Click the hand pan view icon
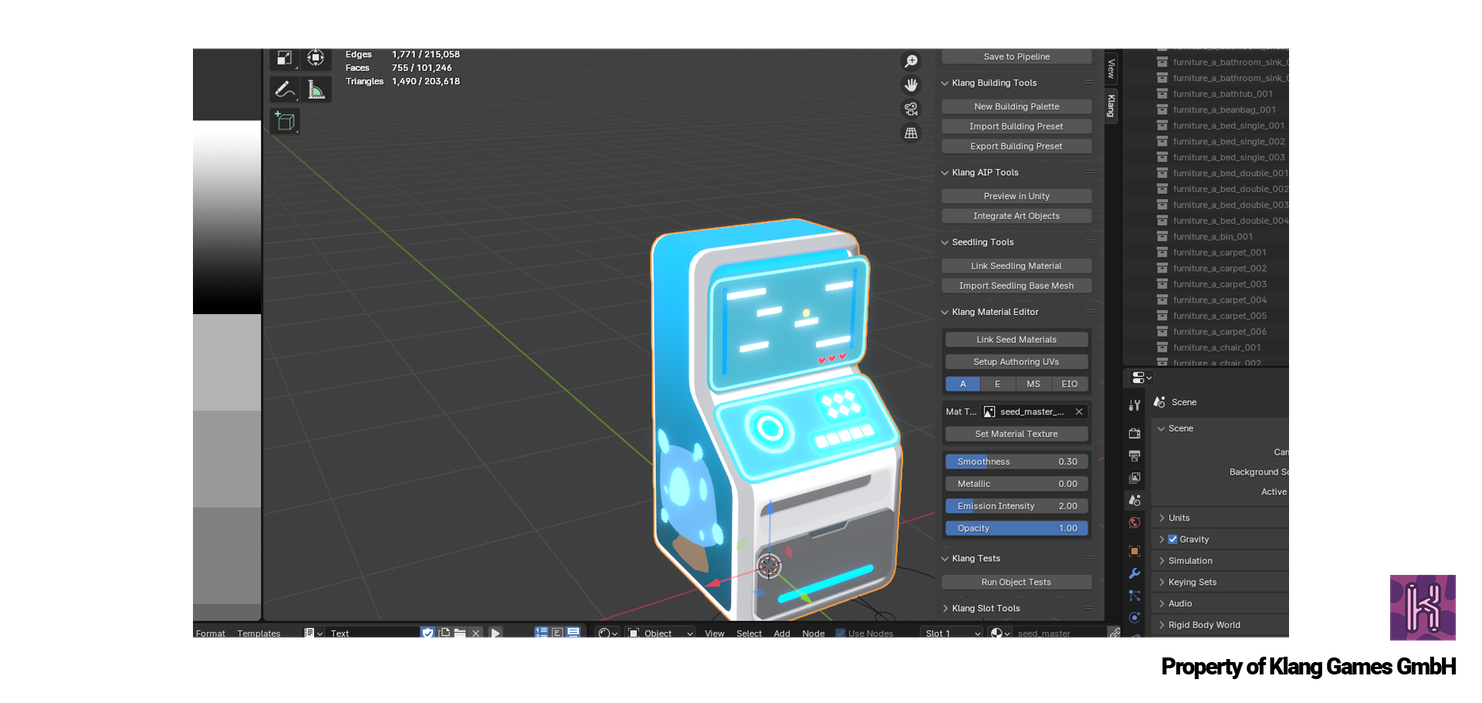 tap(911, 85)
